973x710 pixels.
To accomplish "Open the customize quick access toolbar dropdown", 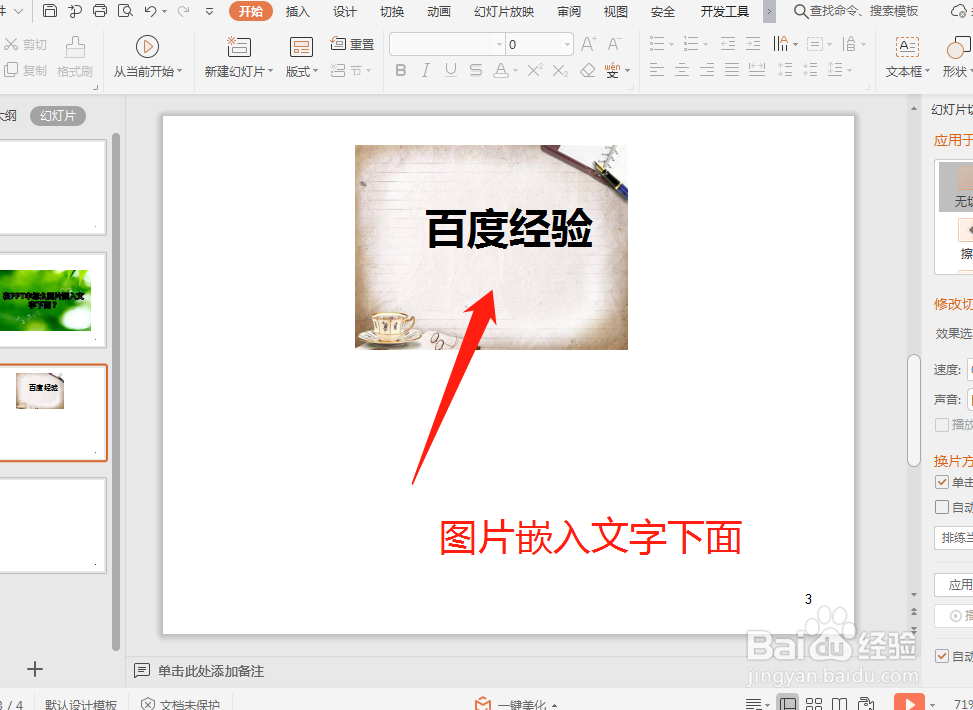I will [x=209, y=11].
